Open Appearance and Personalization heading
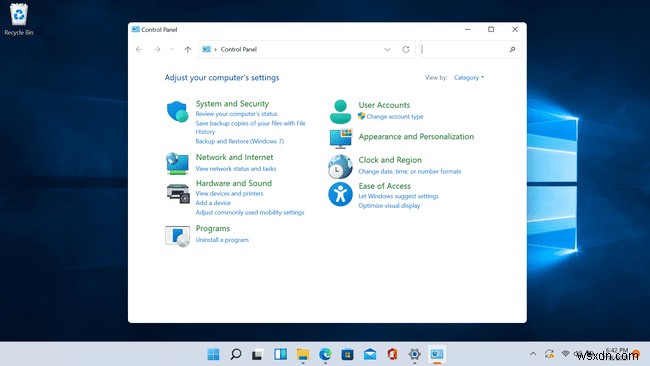This screenshot has height=366, width=650. point(416,137)
